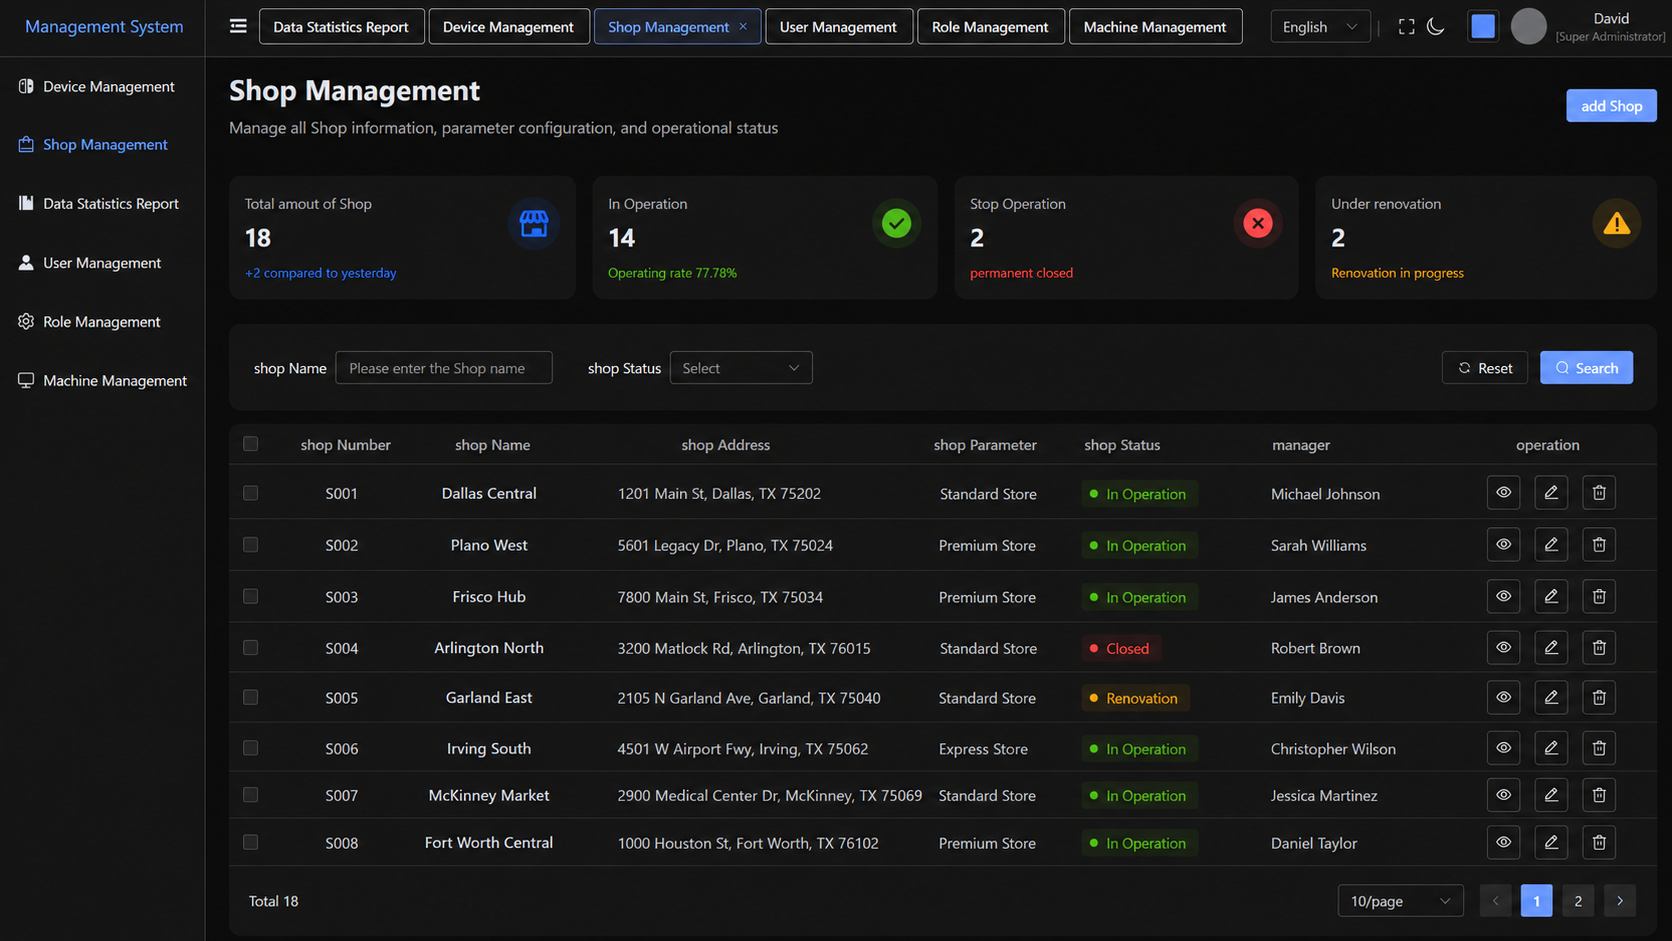Check the S005 row checkbox
Screen dimensions: 1672x941
[250, 697]
